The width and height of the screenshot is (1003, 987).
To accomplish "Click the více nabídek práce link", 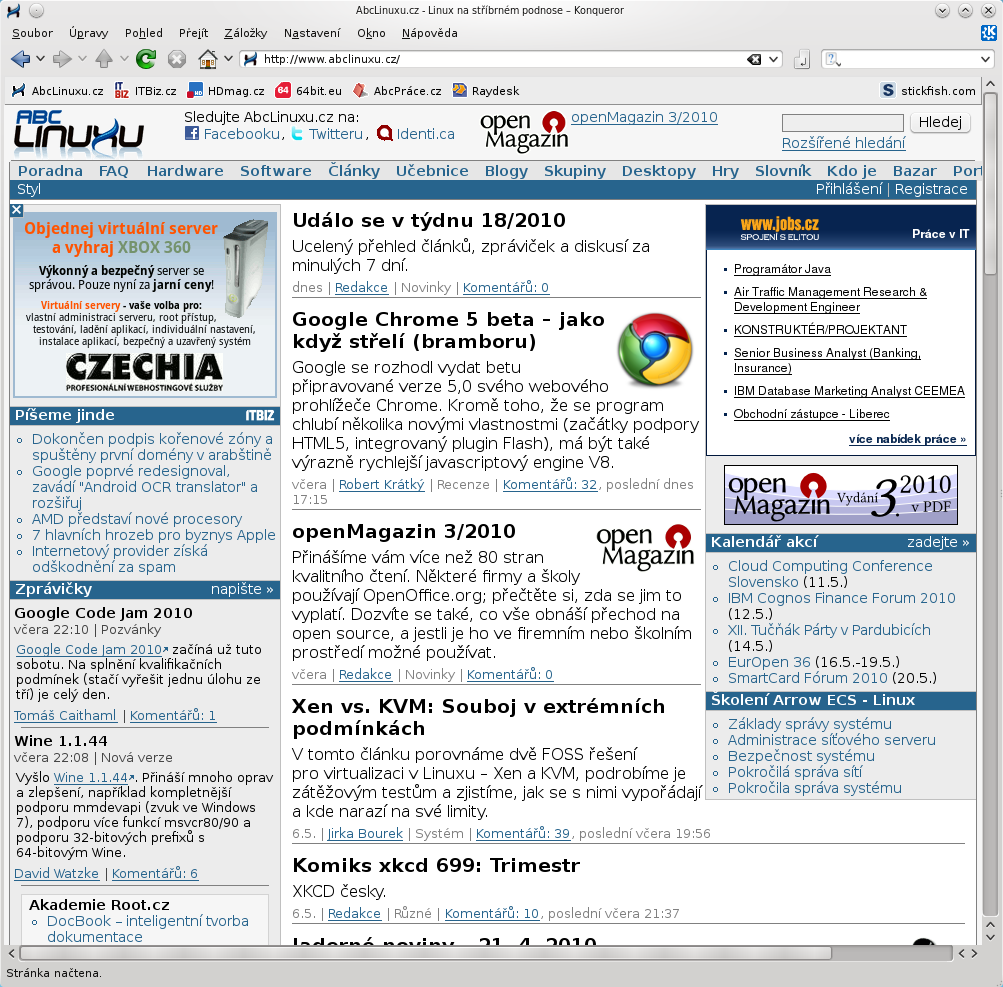I will click(x=907, y=439).
